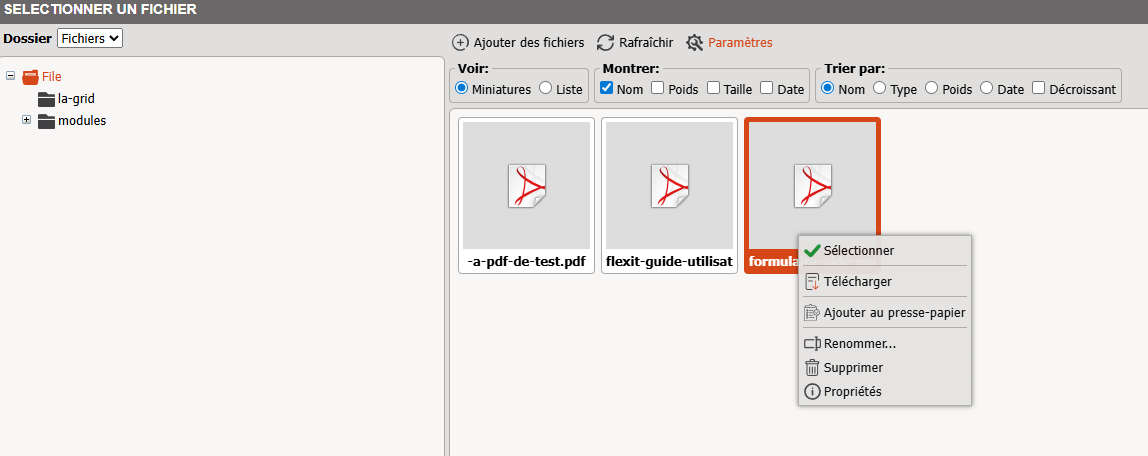Choose Renommer... from the context menu
This screenshot has width=1148, height=456.
pos(859,344)
